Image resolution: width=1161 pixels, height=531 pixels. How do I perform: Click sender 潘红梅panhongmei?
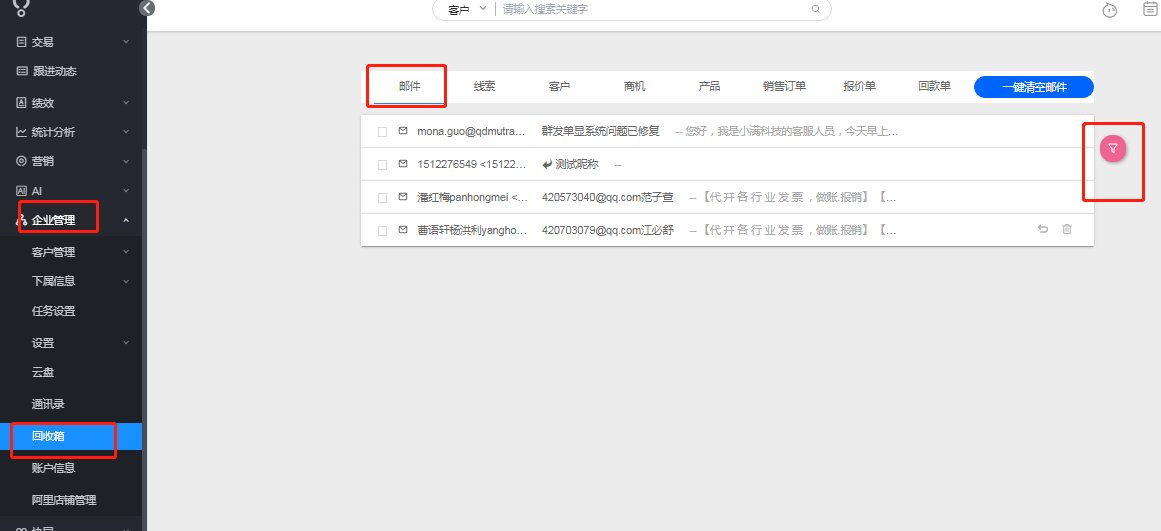point(472,198)
